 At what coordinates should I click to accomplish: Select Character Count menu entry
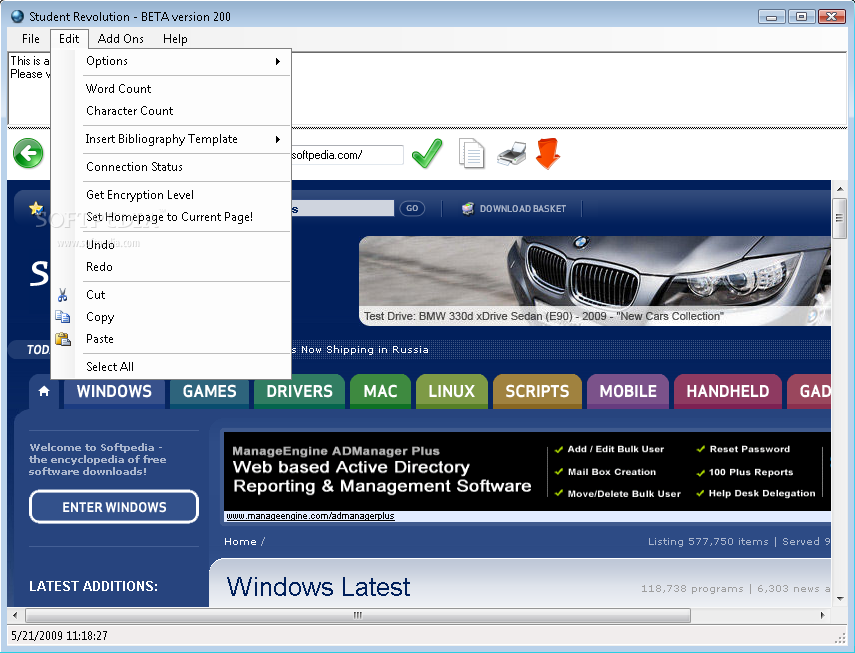click(187, 111)
